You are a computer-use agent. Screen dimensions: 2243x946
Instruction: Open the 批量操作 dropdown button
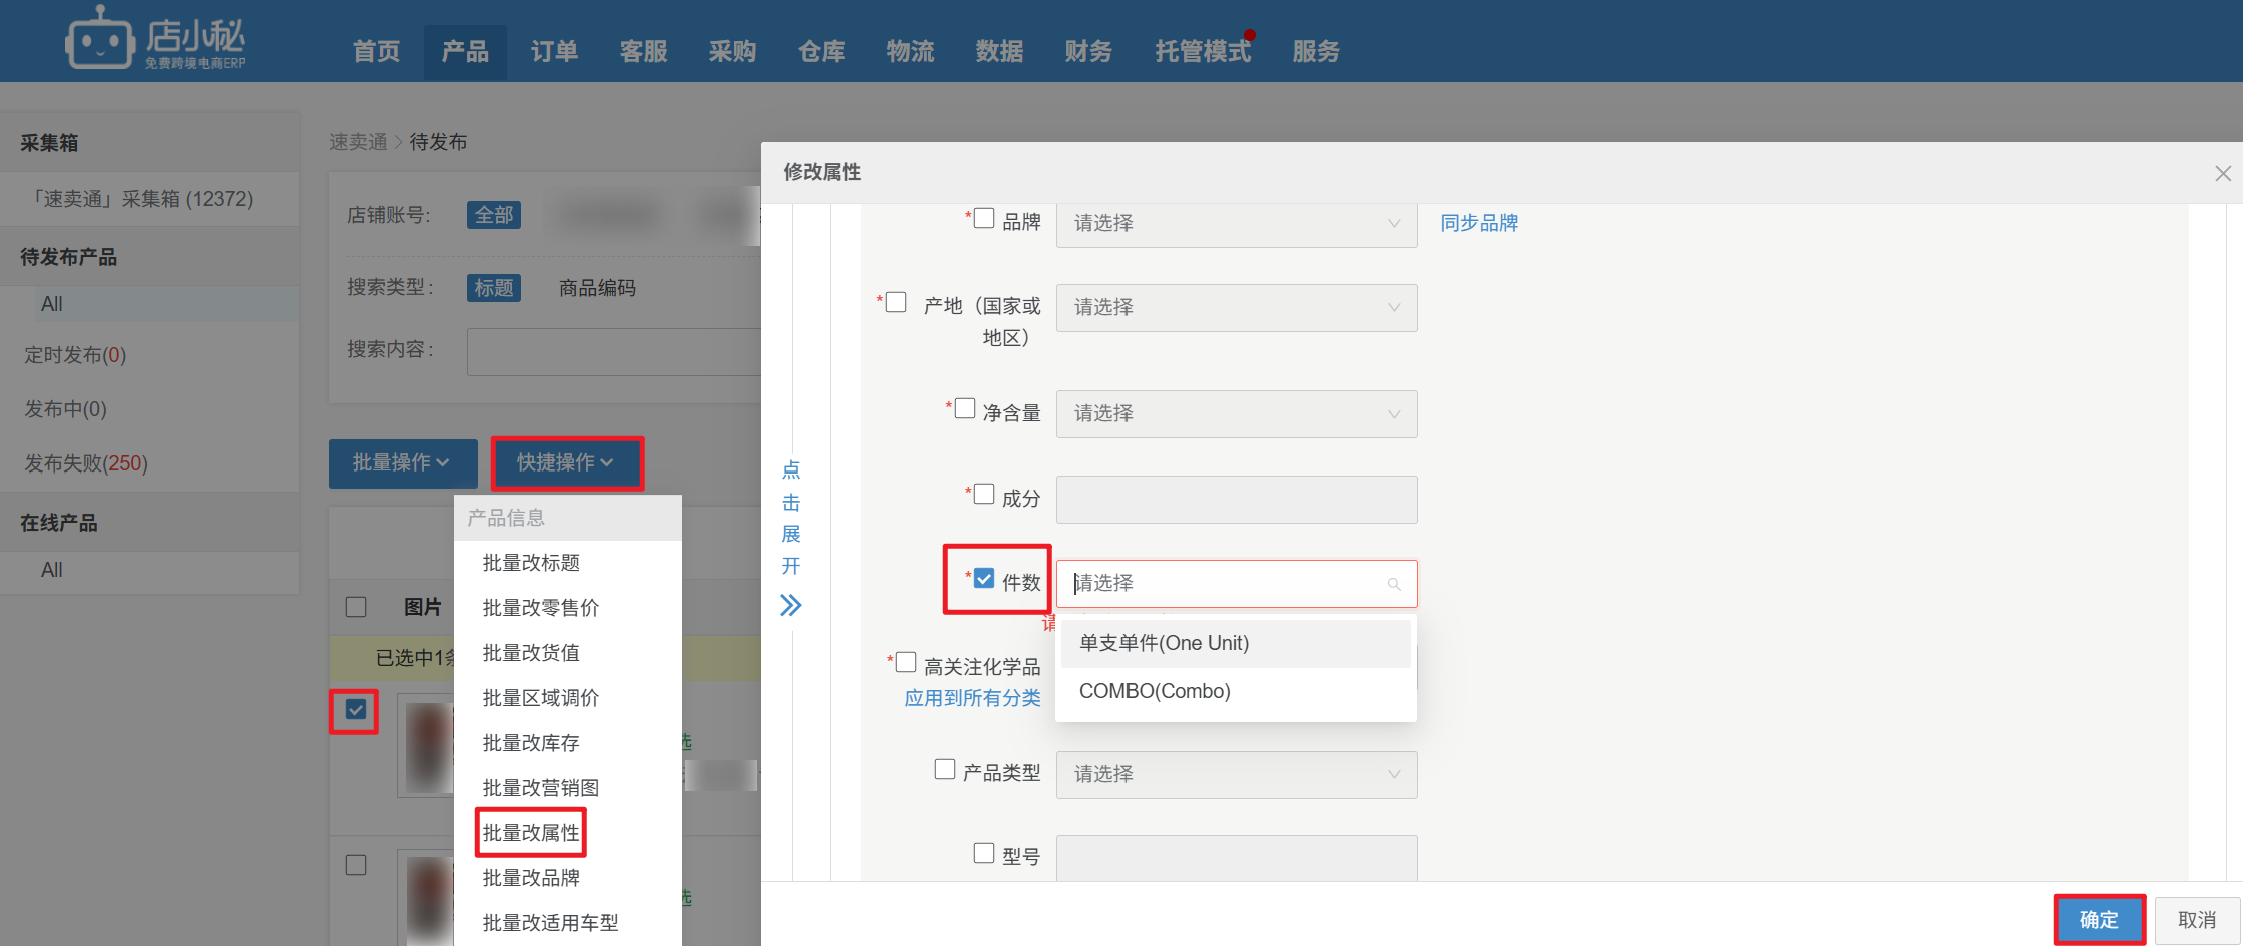point(401,463)
